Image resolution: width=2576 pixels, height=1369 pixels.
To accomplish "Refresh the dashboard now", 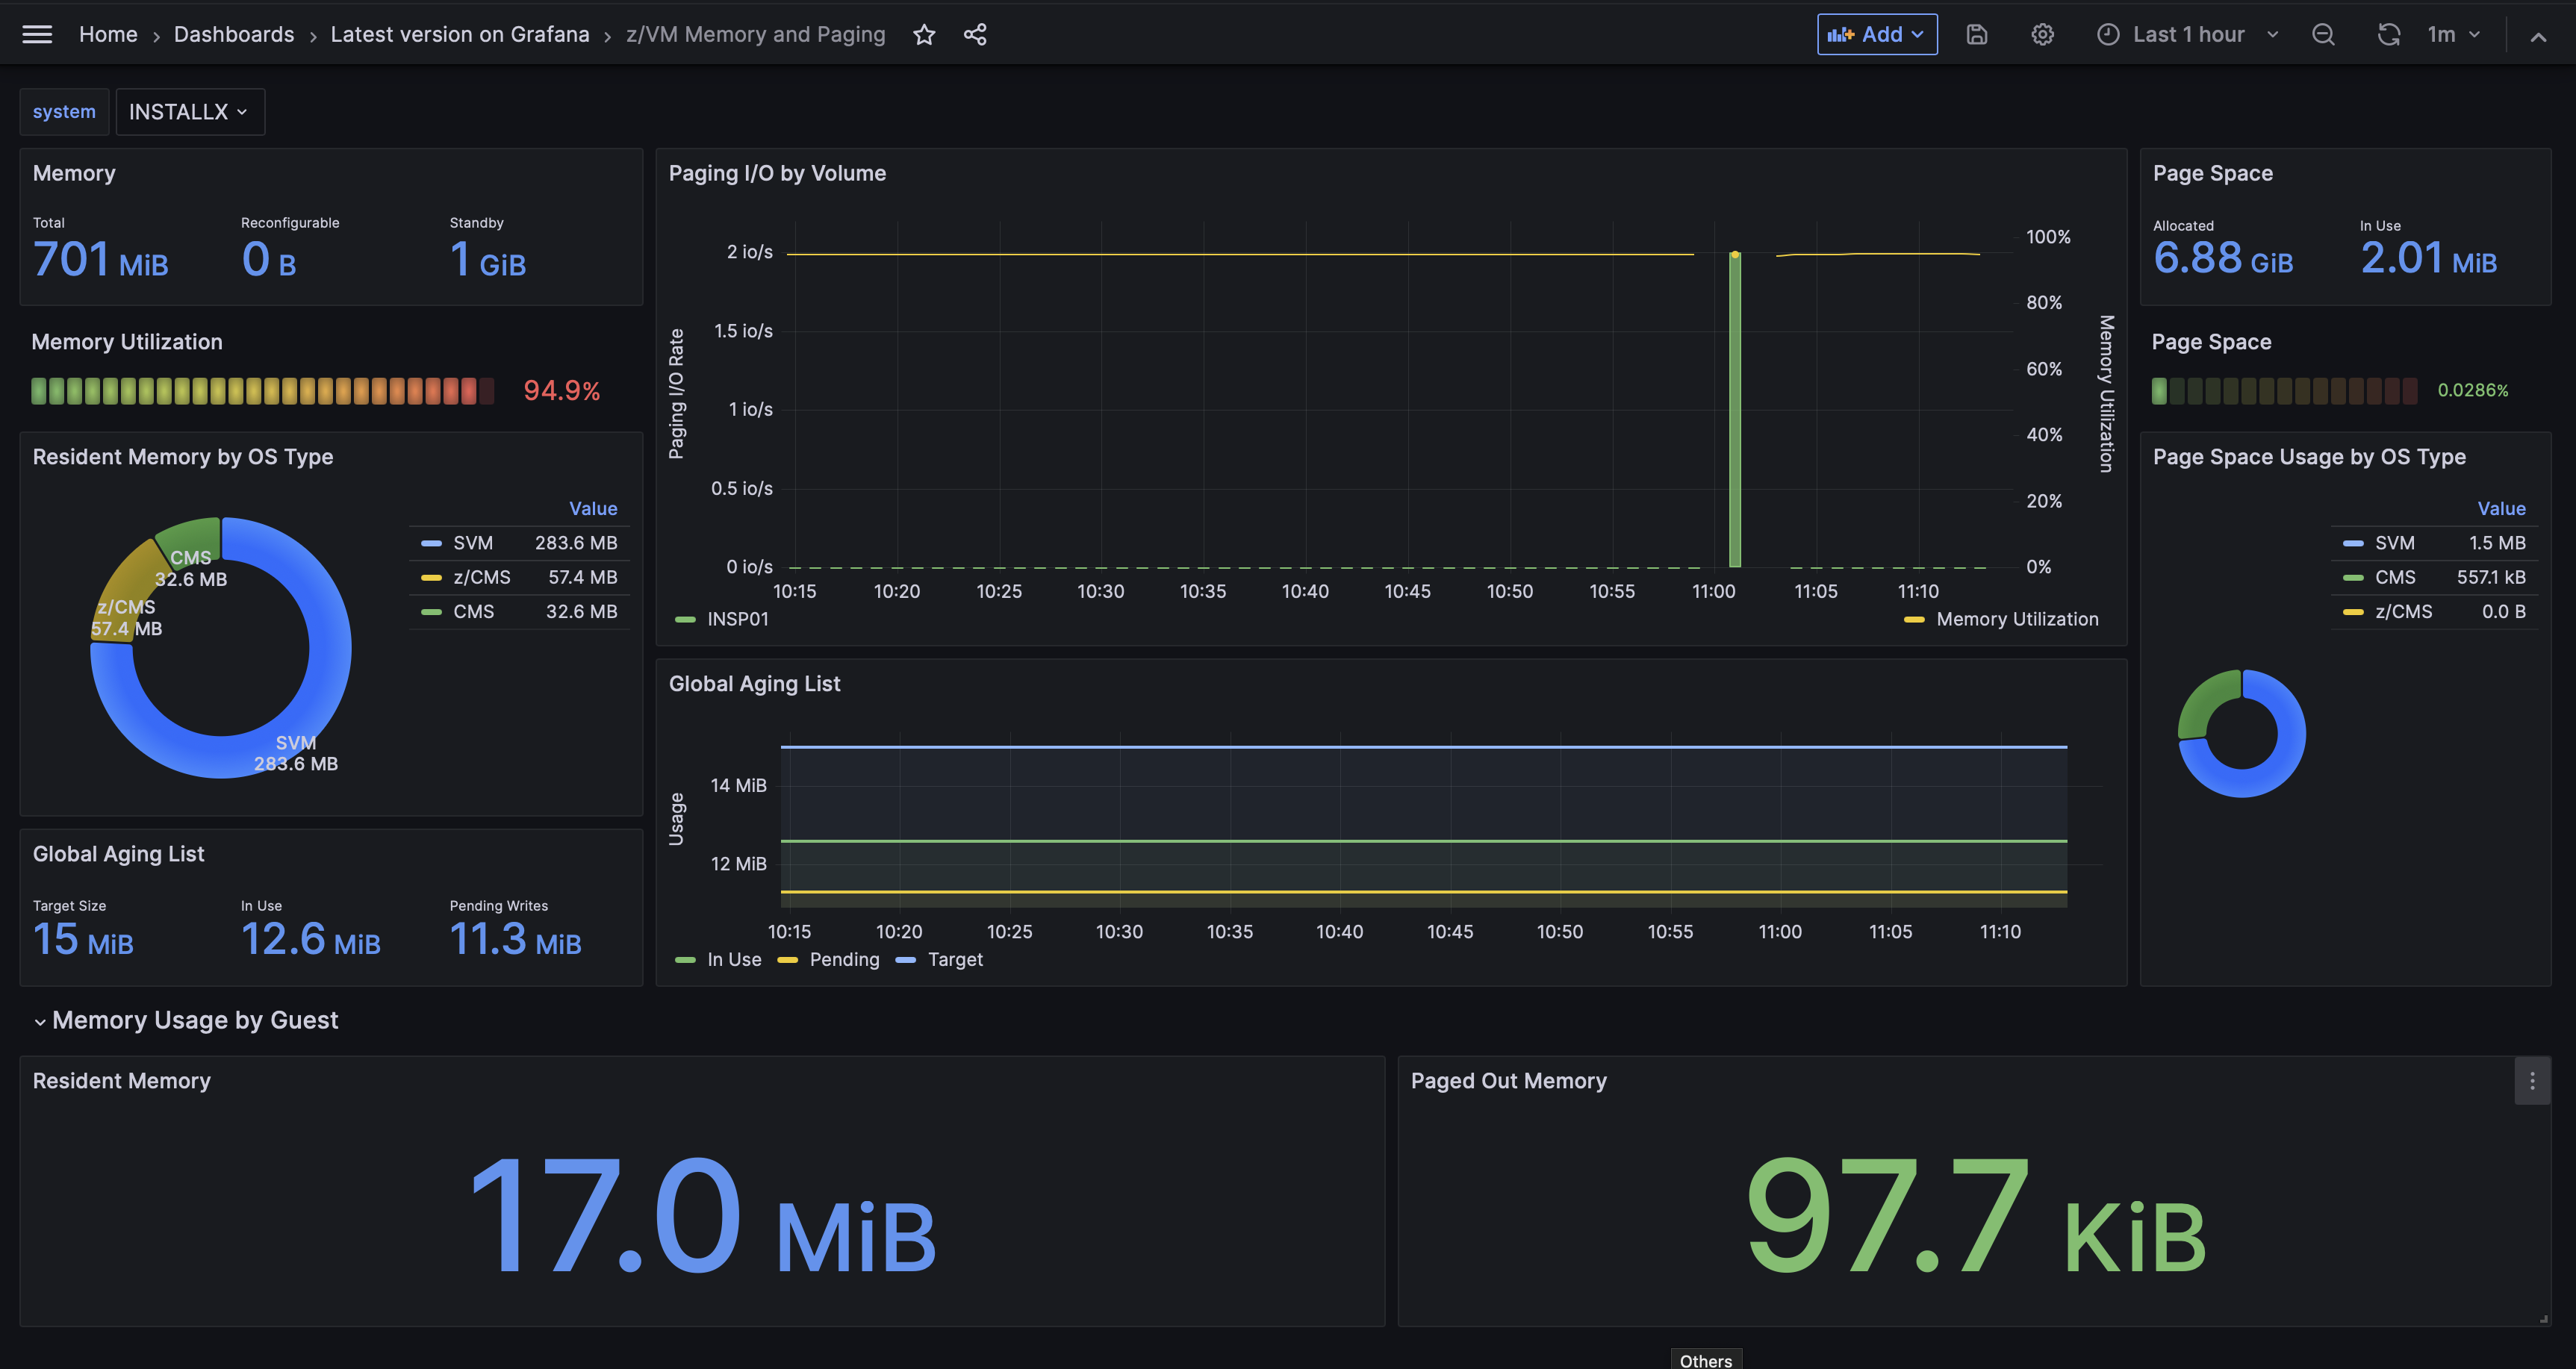I will (x=2388, y=35).
